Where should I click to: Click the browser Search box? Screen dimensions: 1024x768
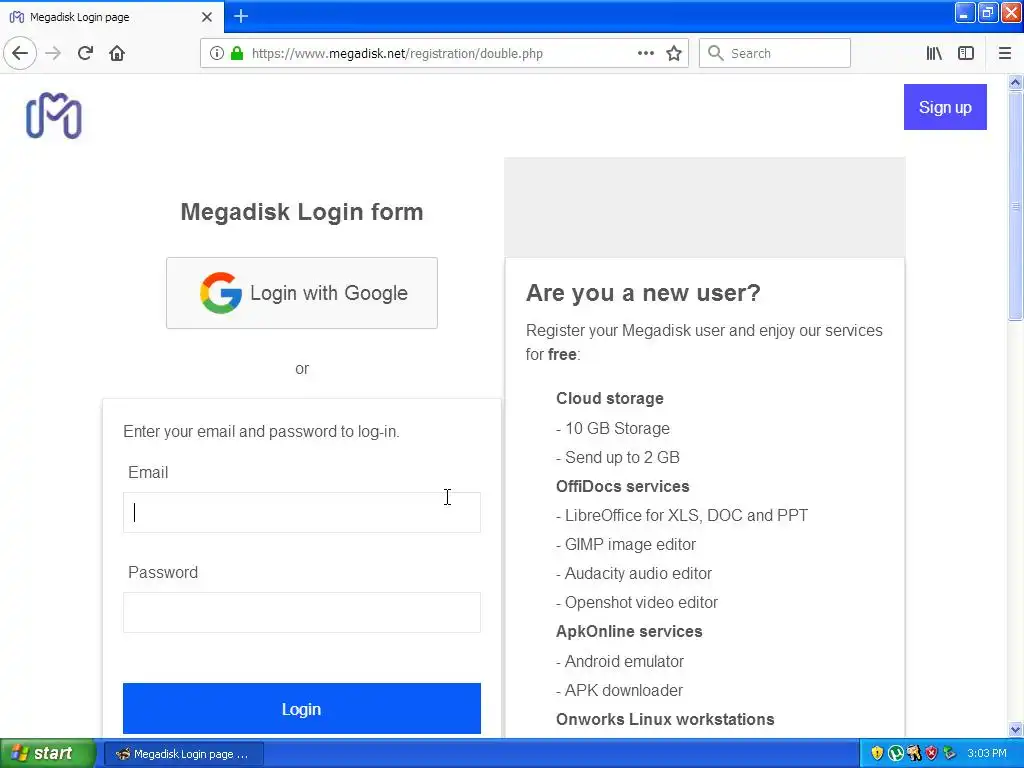click(x=775, y=53)
